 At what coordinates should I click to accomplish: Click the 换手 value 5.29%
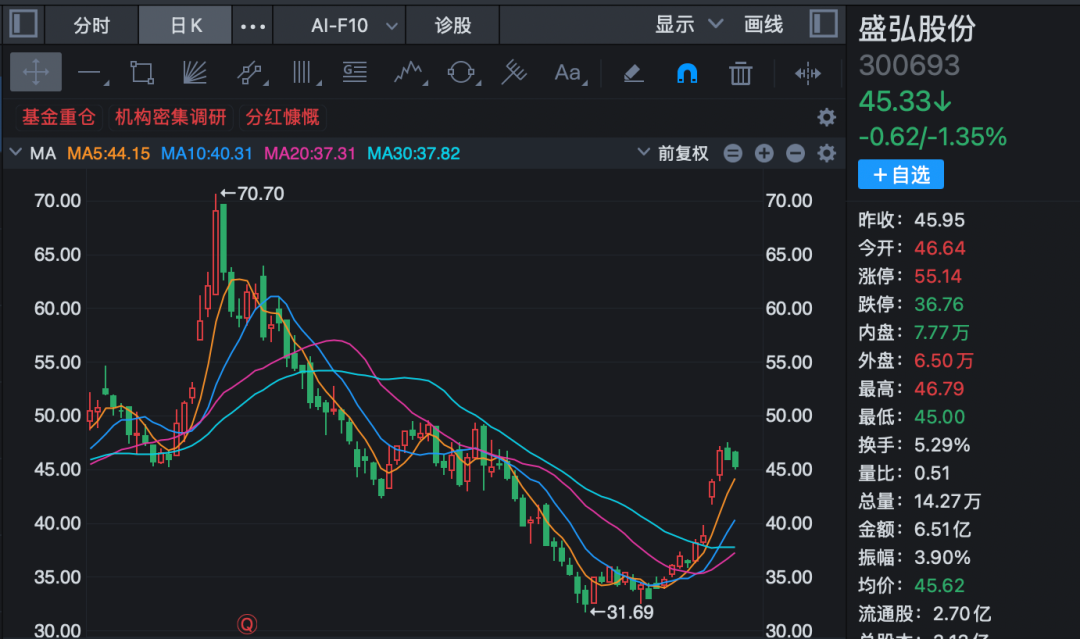(942, 446)
